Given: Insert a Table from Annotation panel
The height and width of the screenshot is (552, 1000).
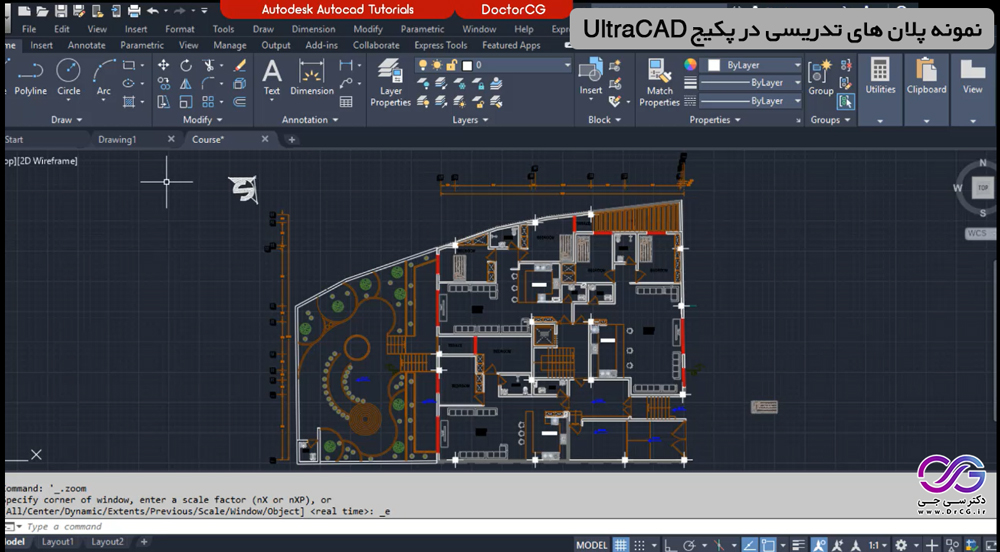Looking at the screenshot, I should click(x=346, y=101).
